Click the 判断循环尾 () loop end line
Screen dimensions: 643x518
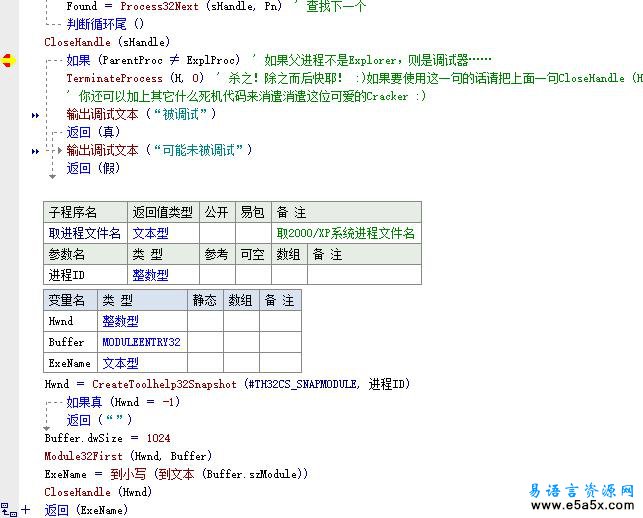(x=98, y=24)
